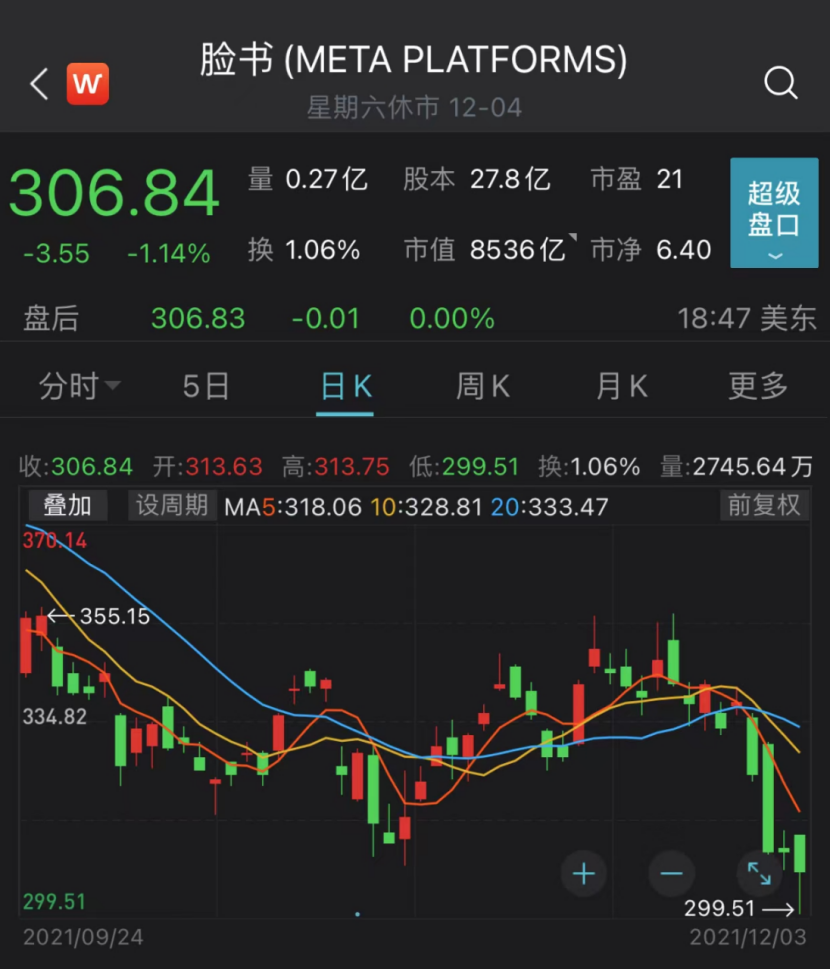830x969 pixels.
Task: Go back with the left arrow icon
Action: click(39, 83)
